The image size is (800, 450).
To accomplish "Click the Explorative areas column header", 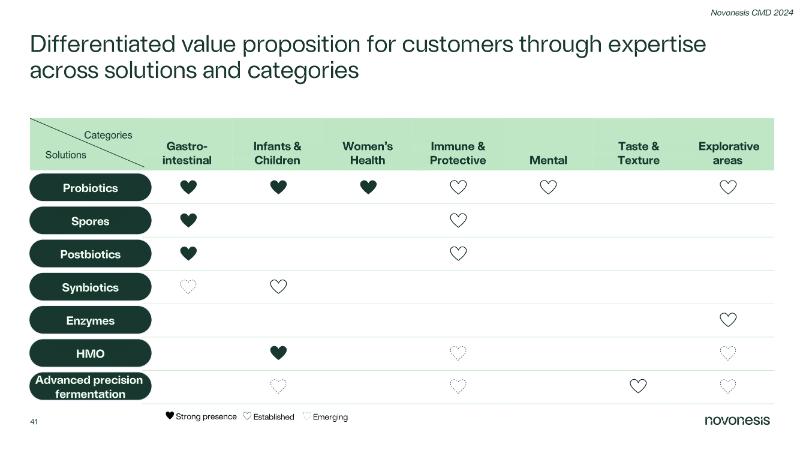I will click(x=728, y=152).
